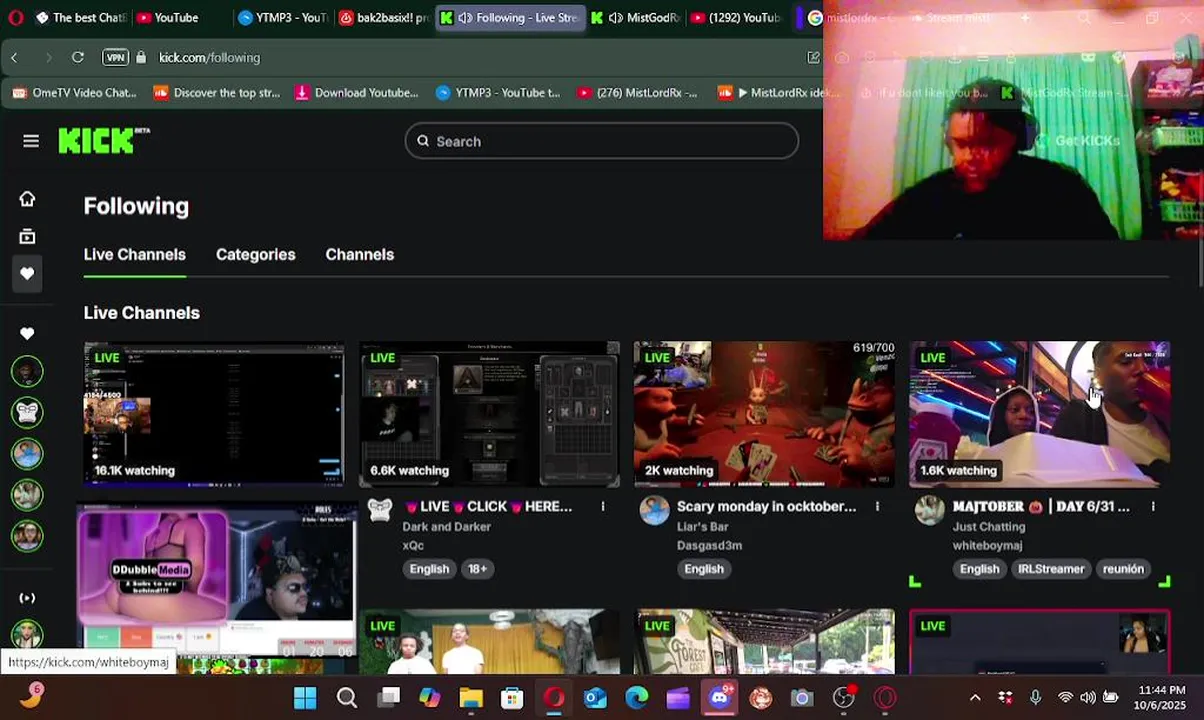
Task: Launch Microsoft Edge from taskbar
Action: 636,698
